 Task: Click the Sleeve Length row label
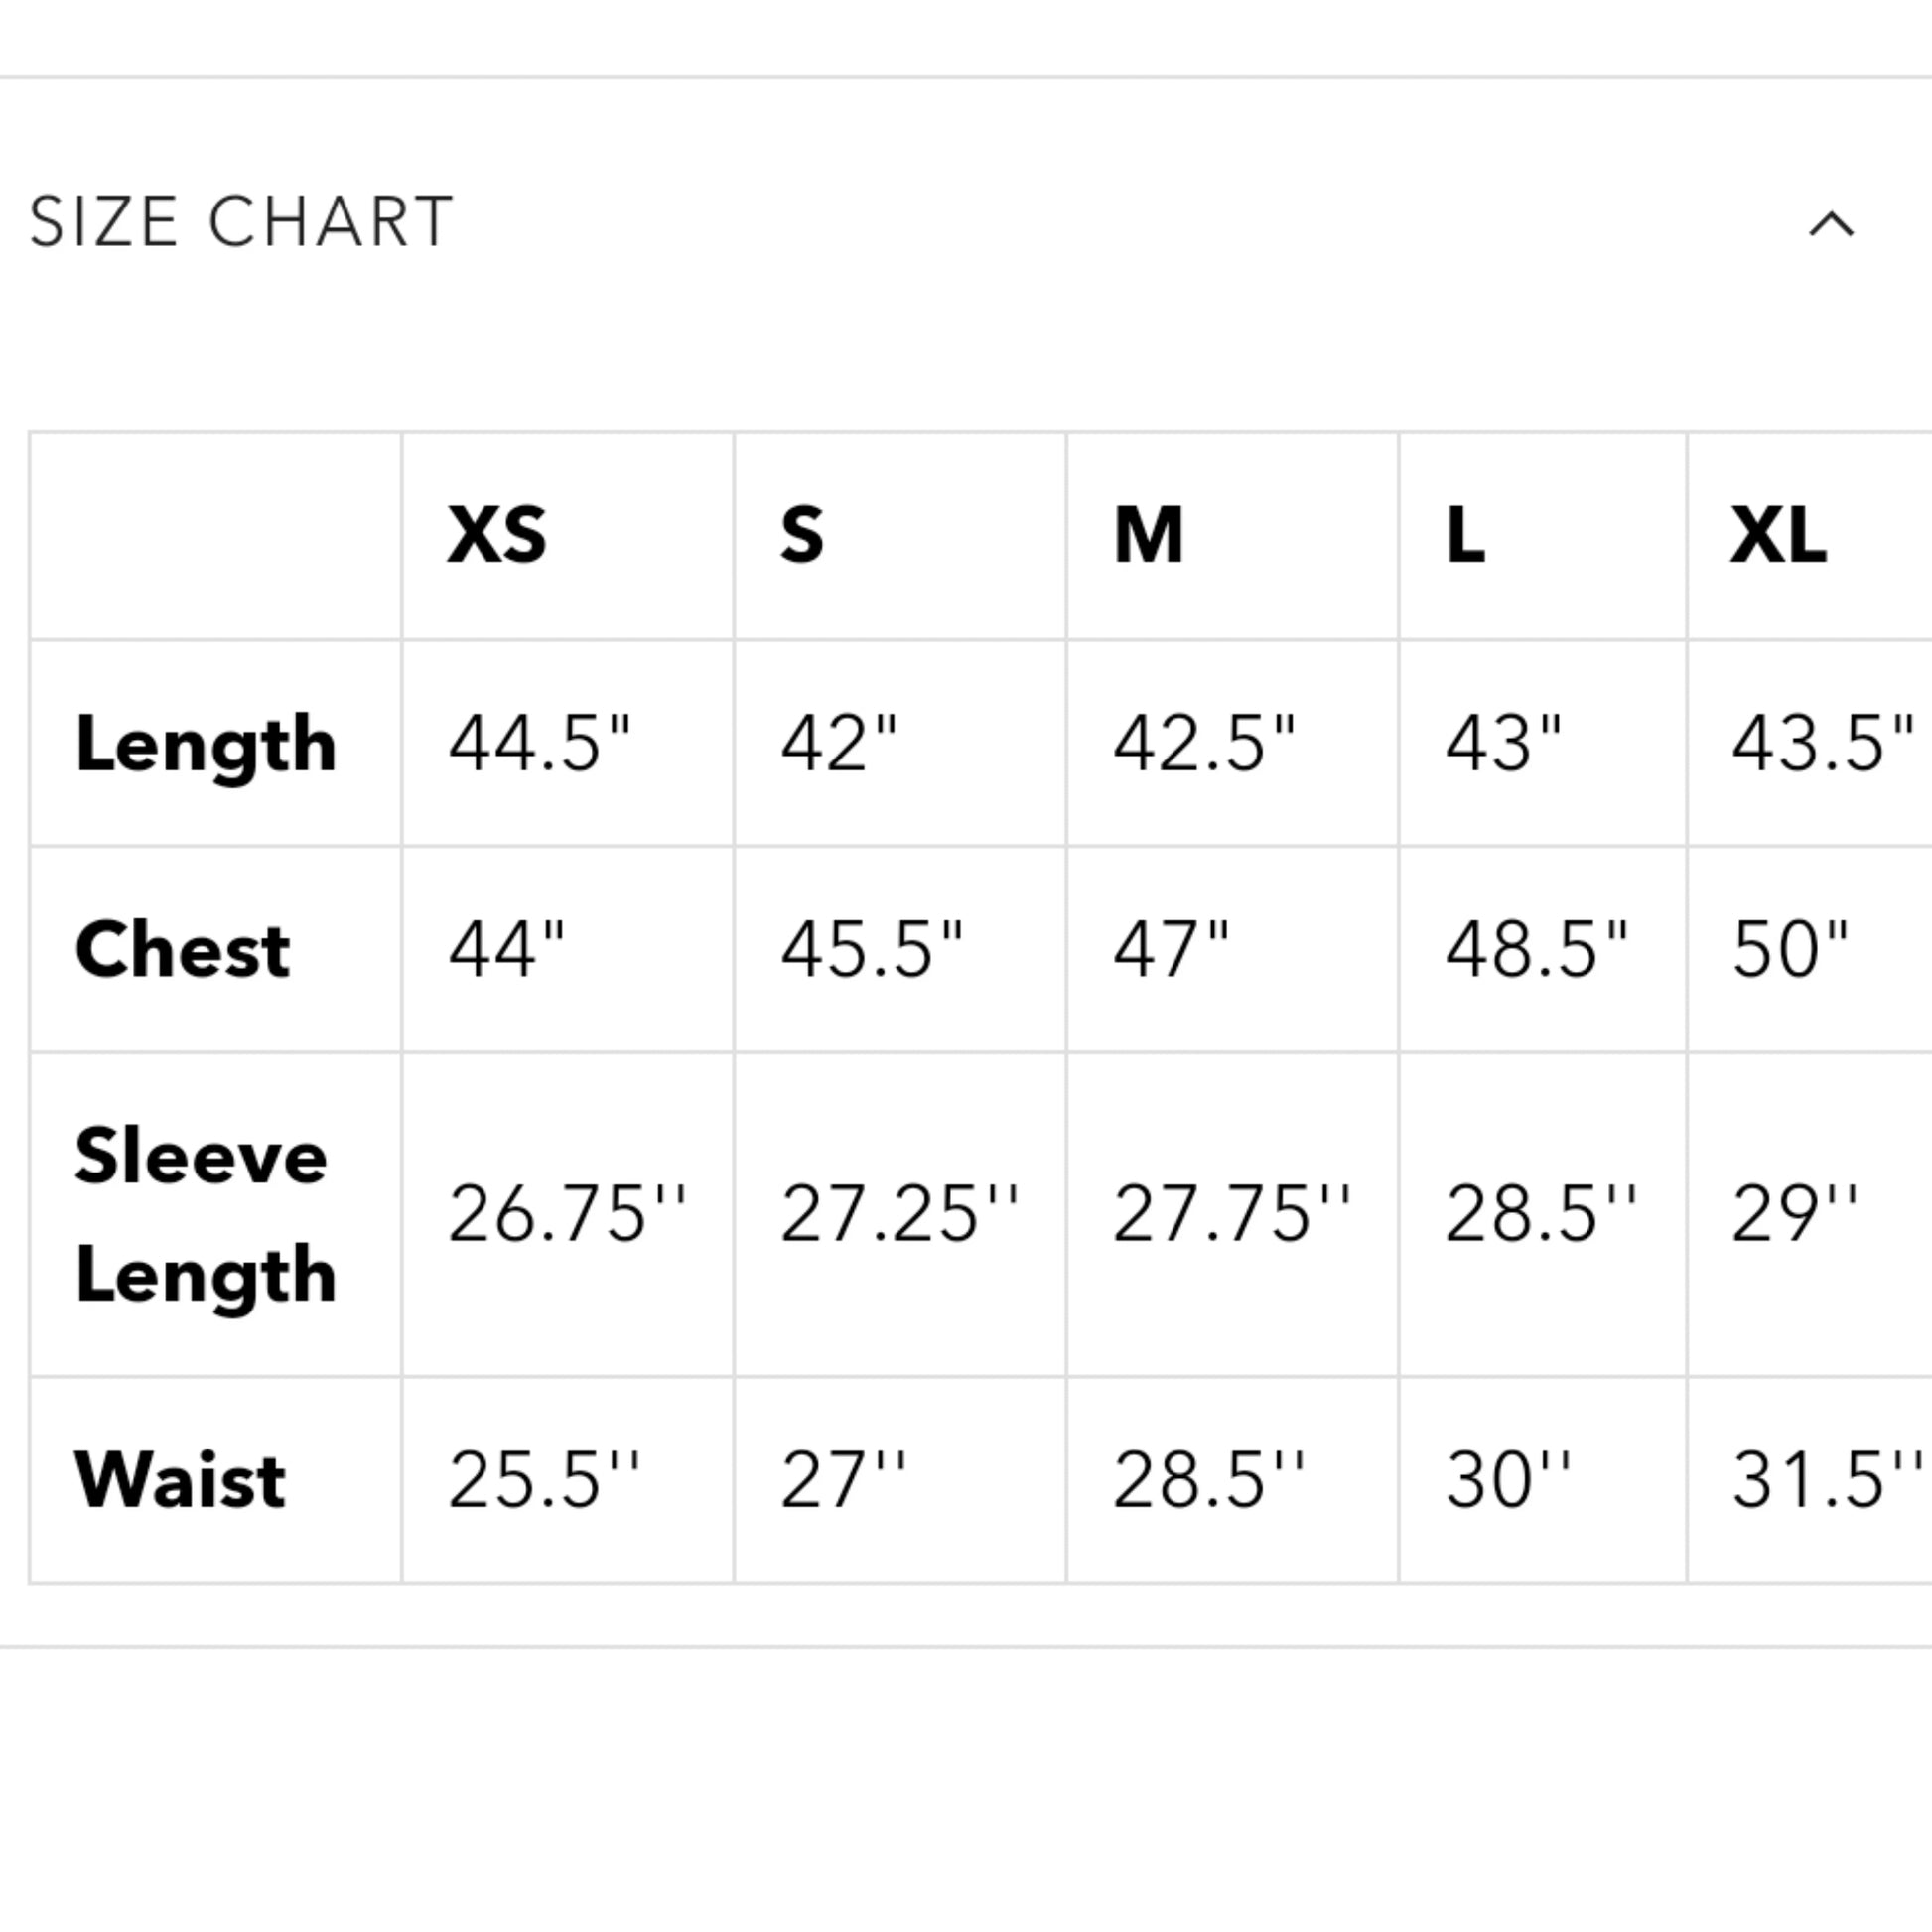pyautogui.click(x=206, y=1215)
